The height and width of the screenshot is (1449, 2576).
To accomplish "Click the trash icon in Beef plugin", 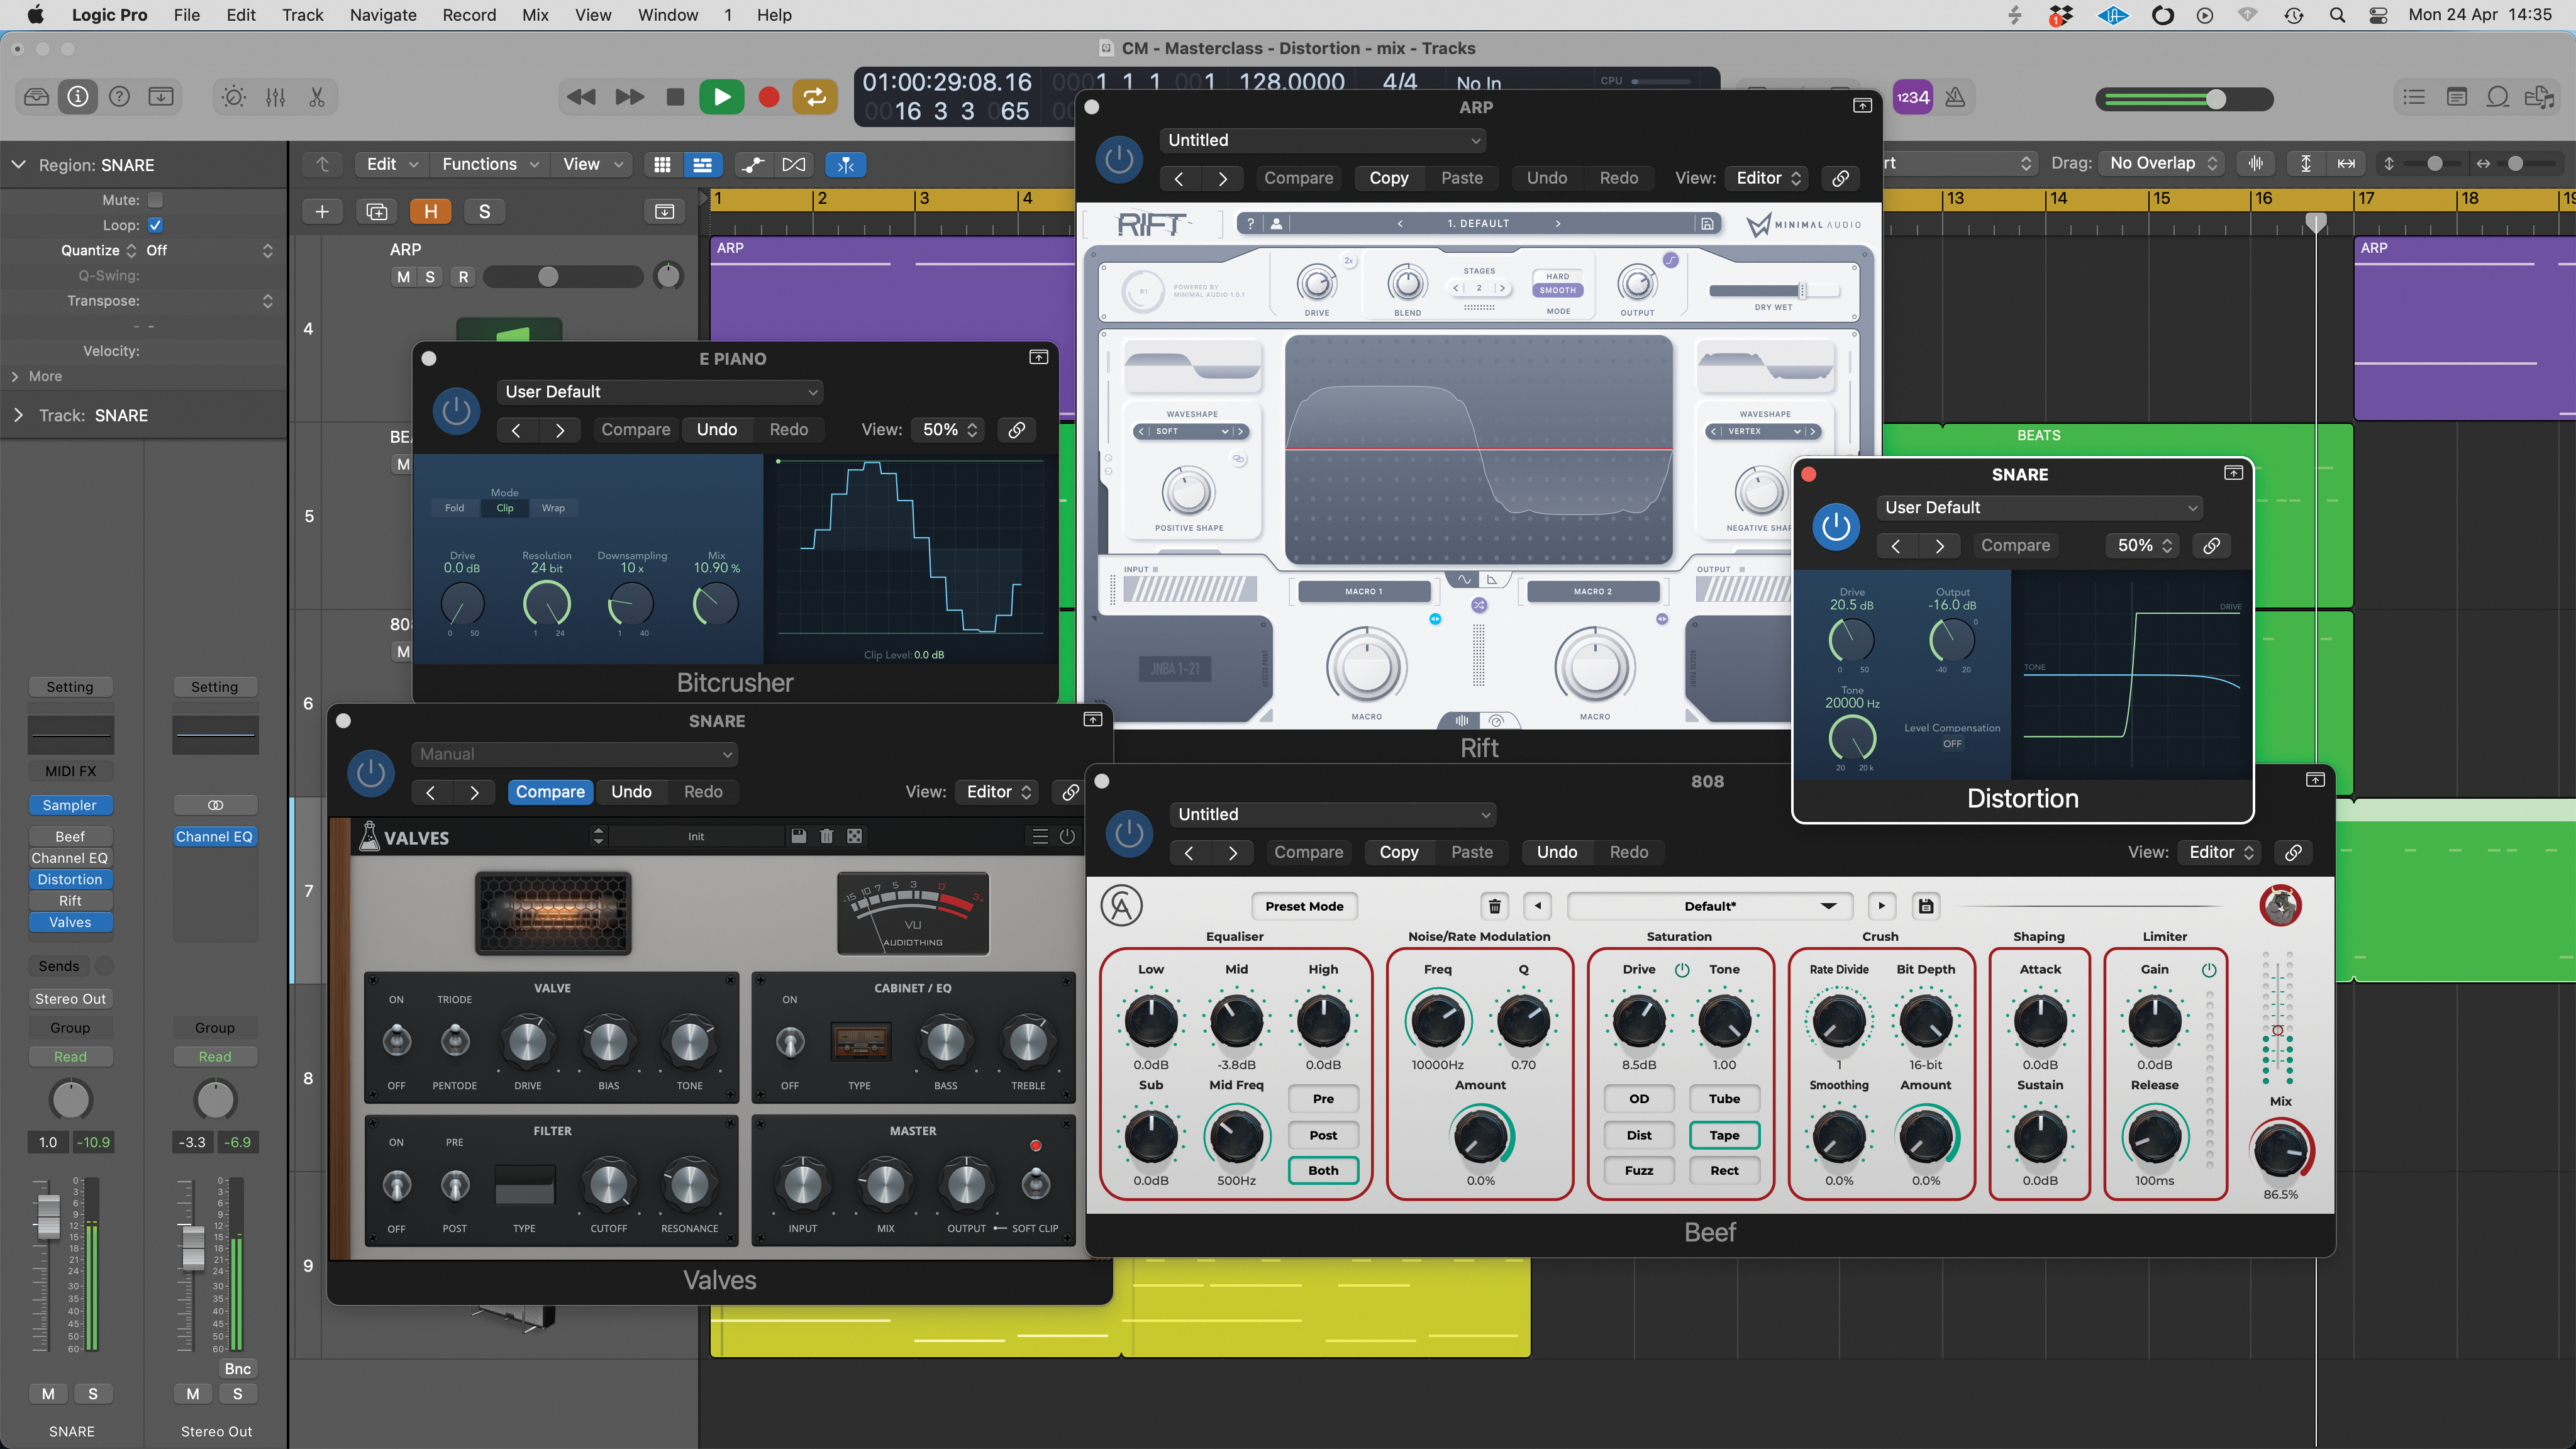I will click(x=1494, y=906).
